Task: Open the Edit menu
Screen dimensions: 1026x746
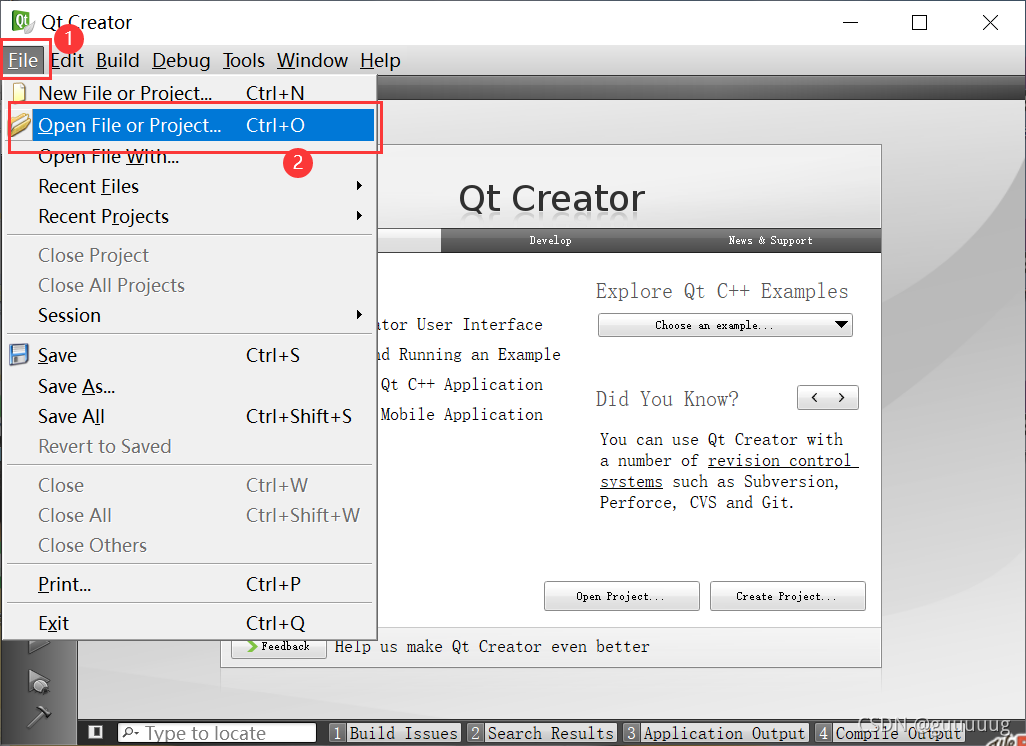Action: [67, 61]
